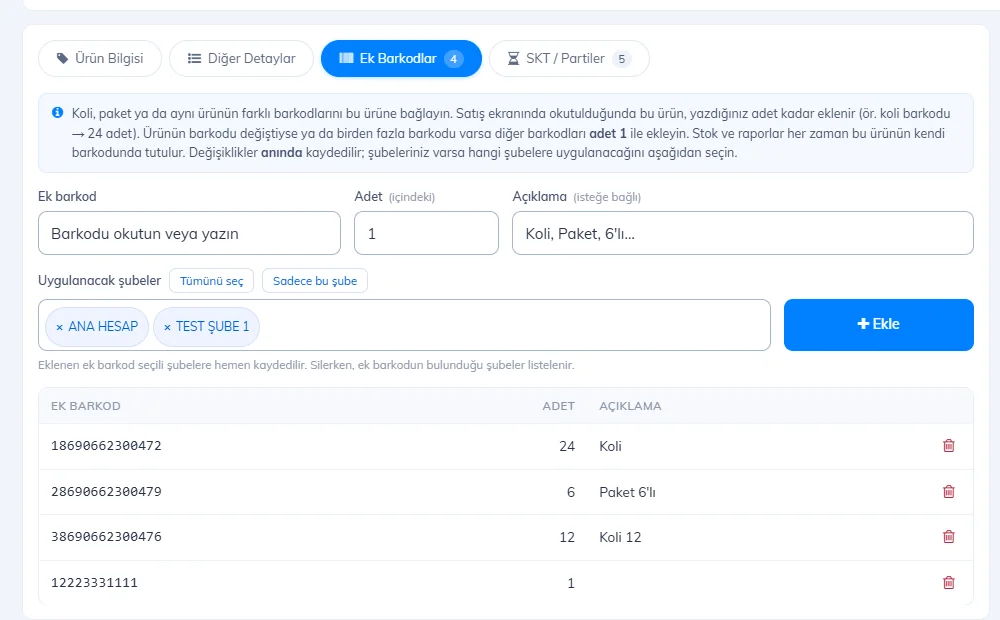The height and width of the screenshot is (620, 1000).
Task: Click the AÇIKLAMA column header
Action: [x=630, y=406]
